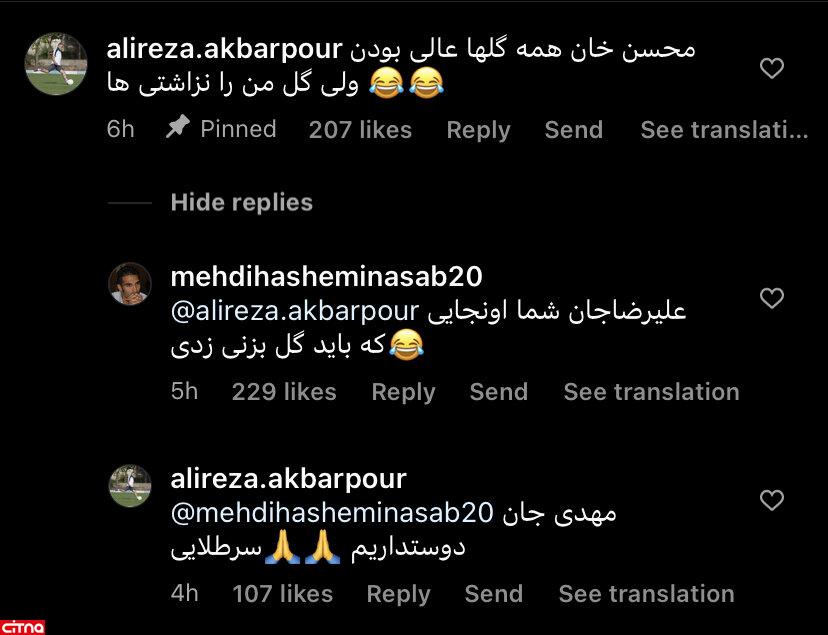
Task: See translation of pinned comment
Action: click(724, 130)
